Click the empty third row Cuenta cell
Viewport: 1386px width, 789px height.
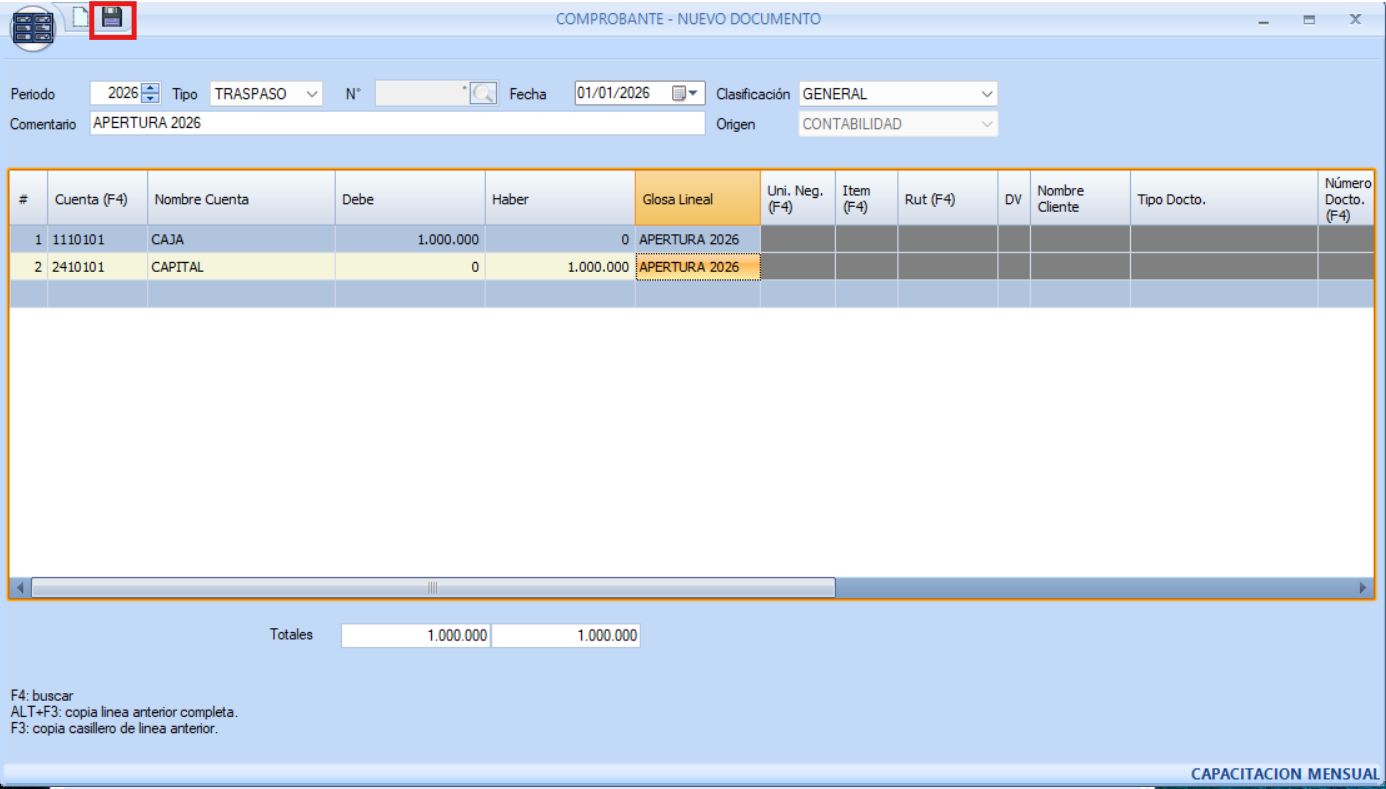97,294
